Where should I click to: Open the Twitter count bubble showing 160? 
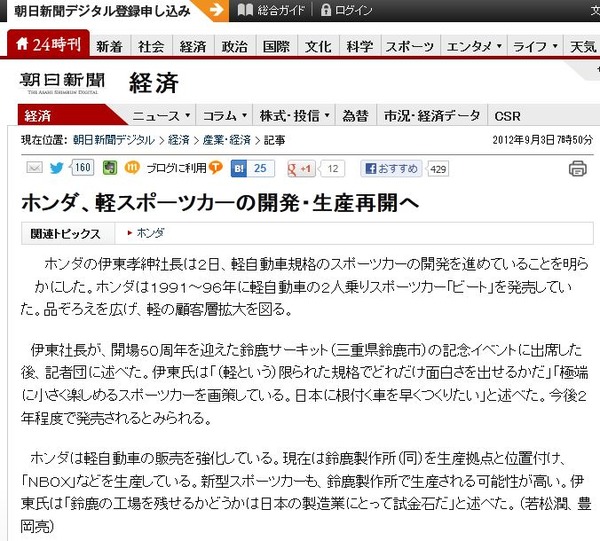(82, 168)
